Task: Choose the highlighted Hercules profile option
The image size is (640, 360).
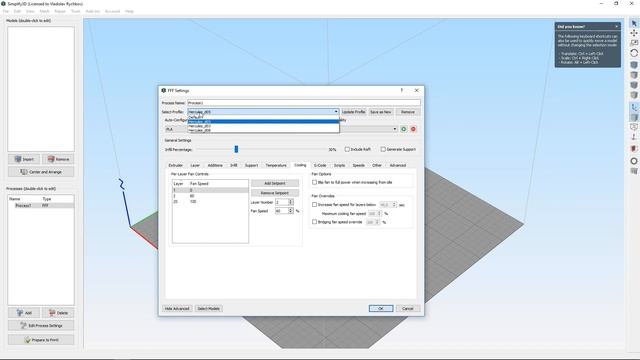Action: point(263,122)
